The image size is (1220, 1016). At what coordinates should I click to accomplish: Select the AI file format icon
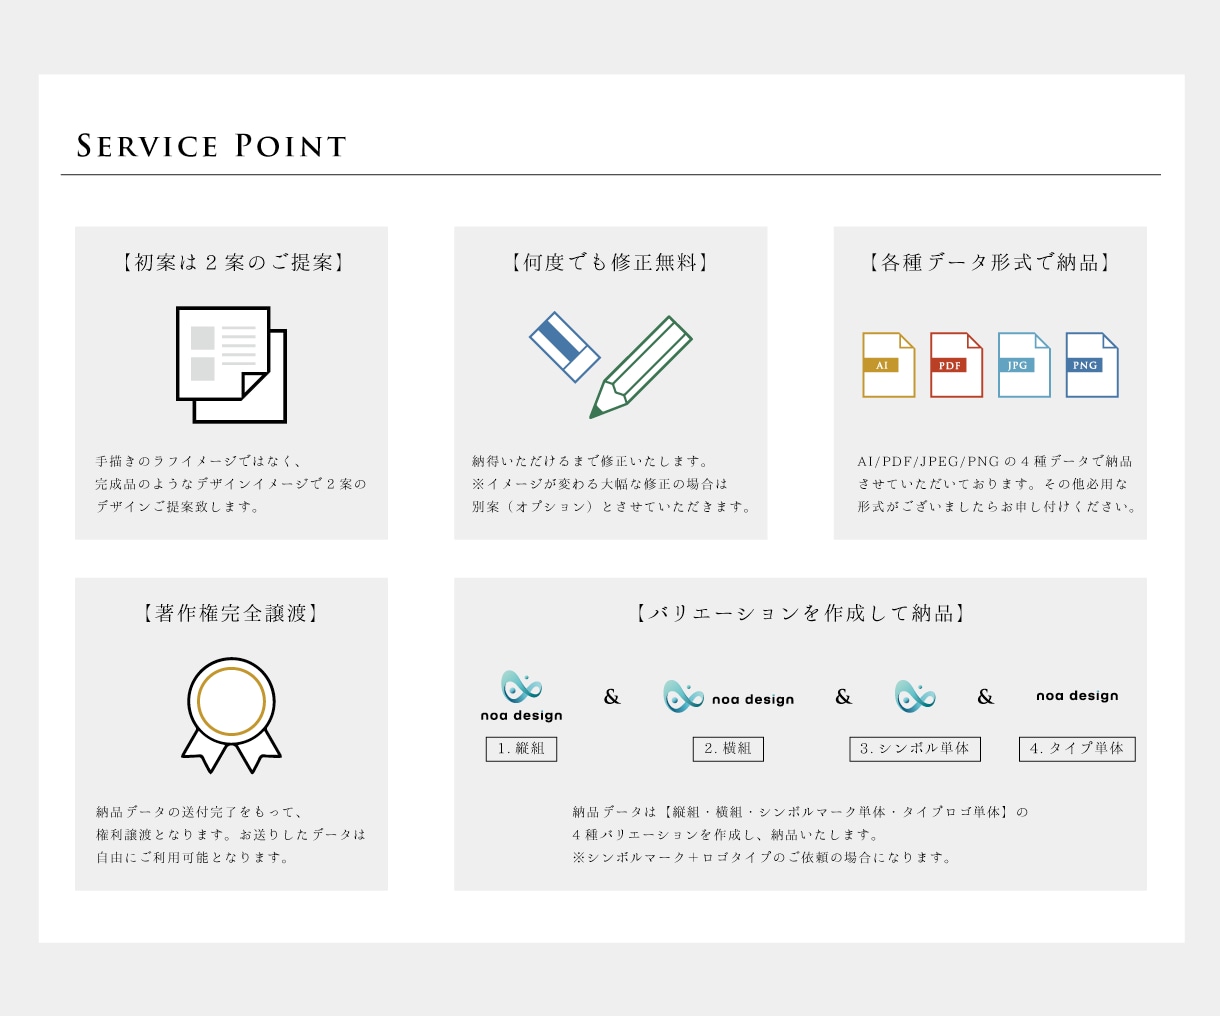[889, 365]
